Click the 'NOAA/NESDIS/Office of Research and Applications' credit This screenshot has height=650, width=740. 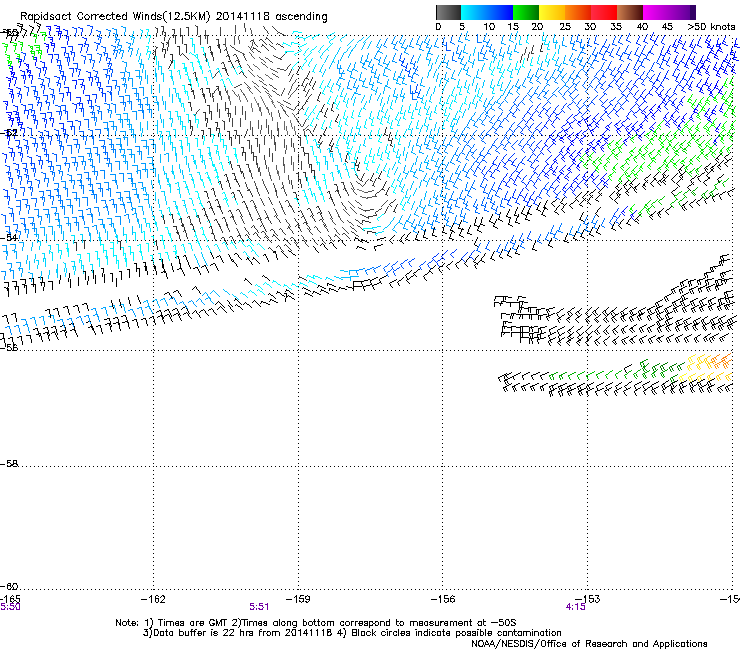point(589,644)
